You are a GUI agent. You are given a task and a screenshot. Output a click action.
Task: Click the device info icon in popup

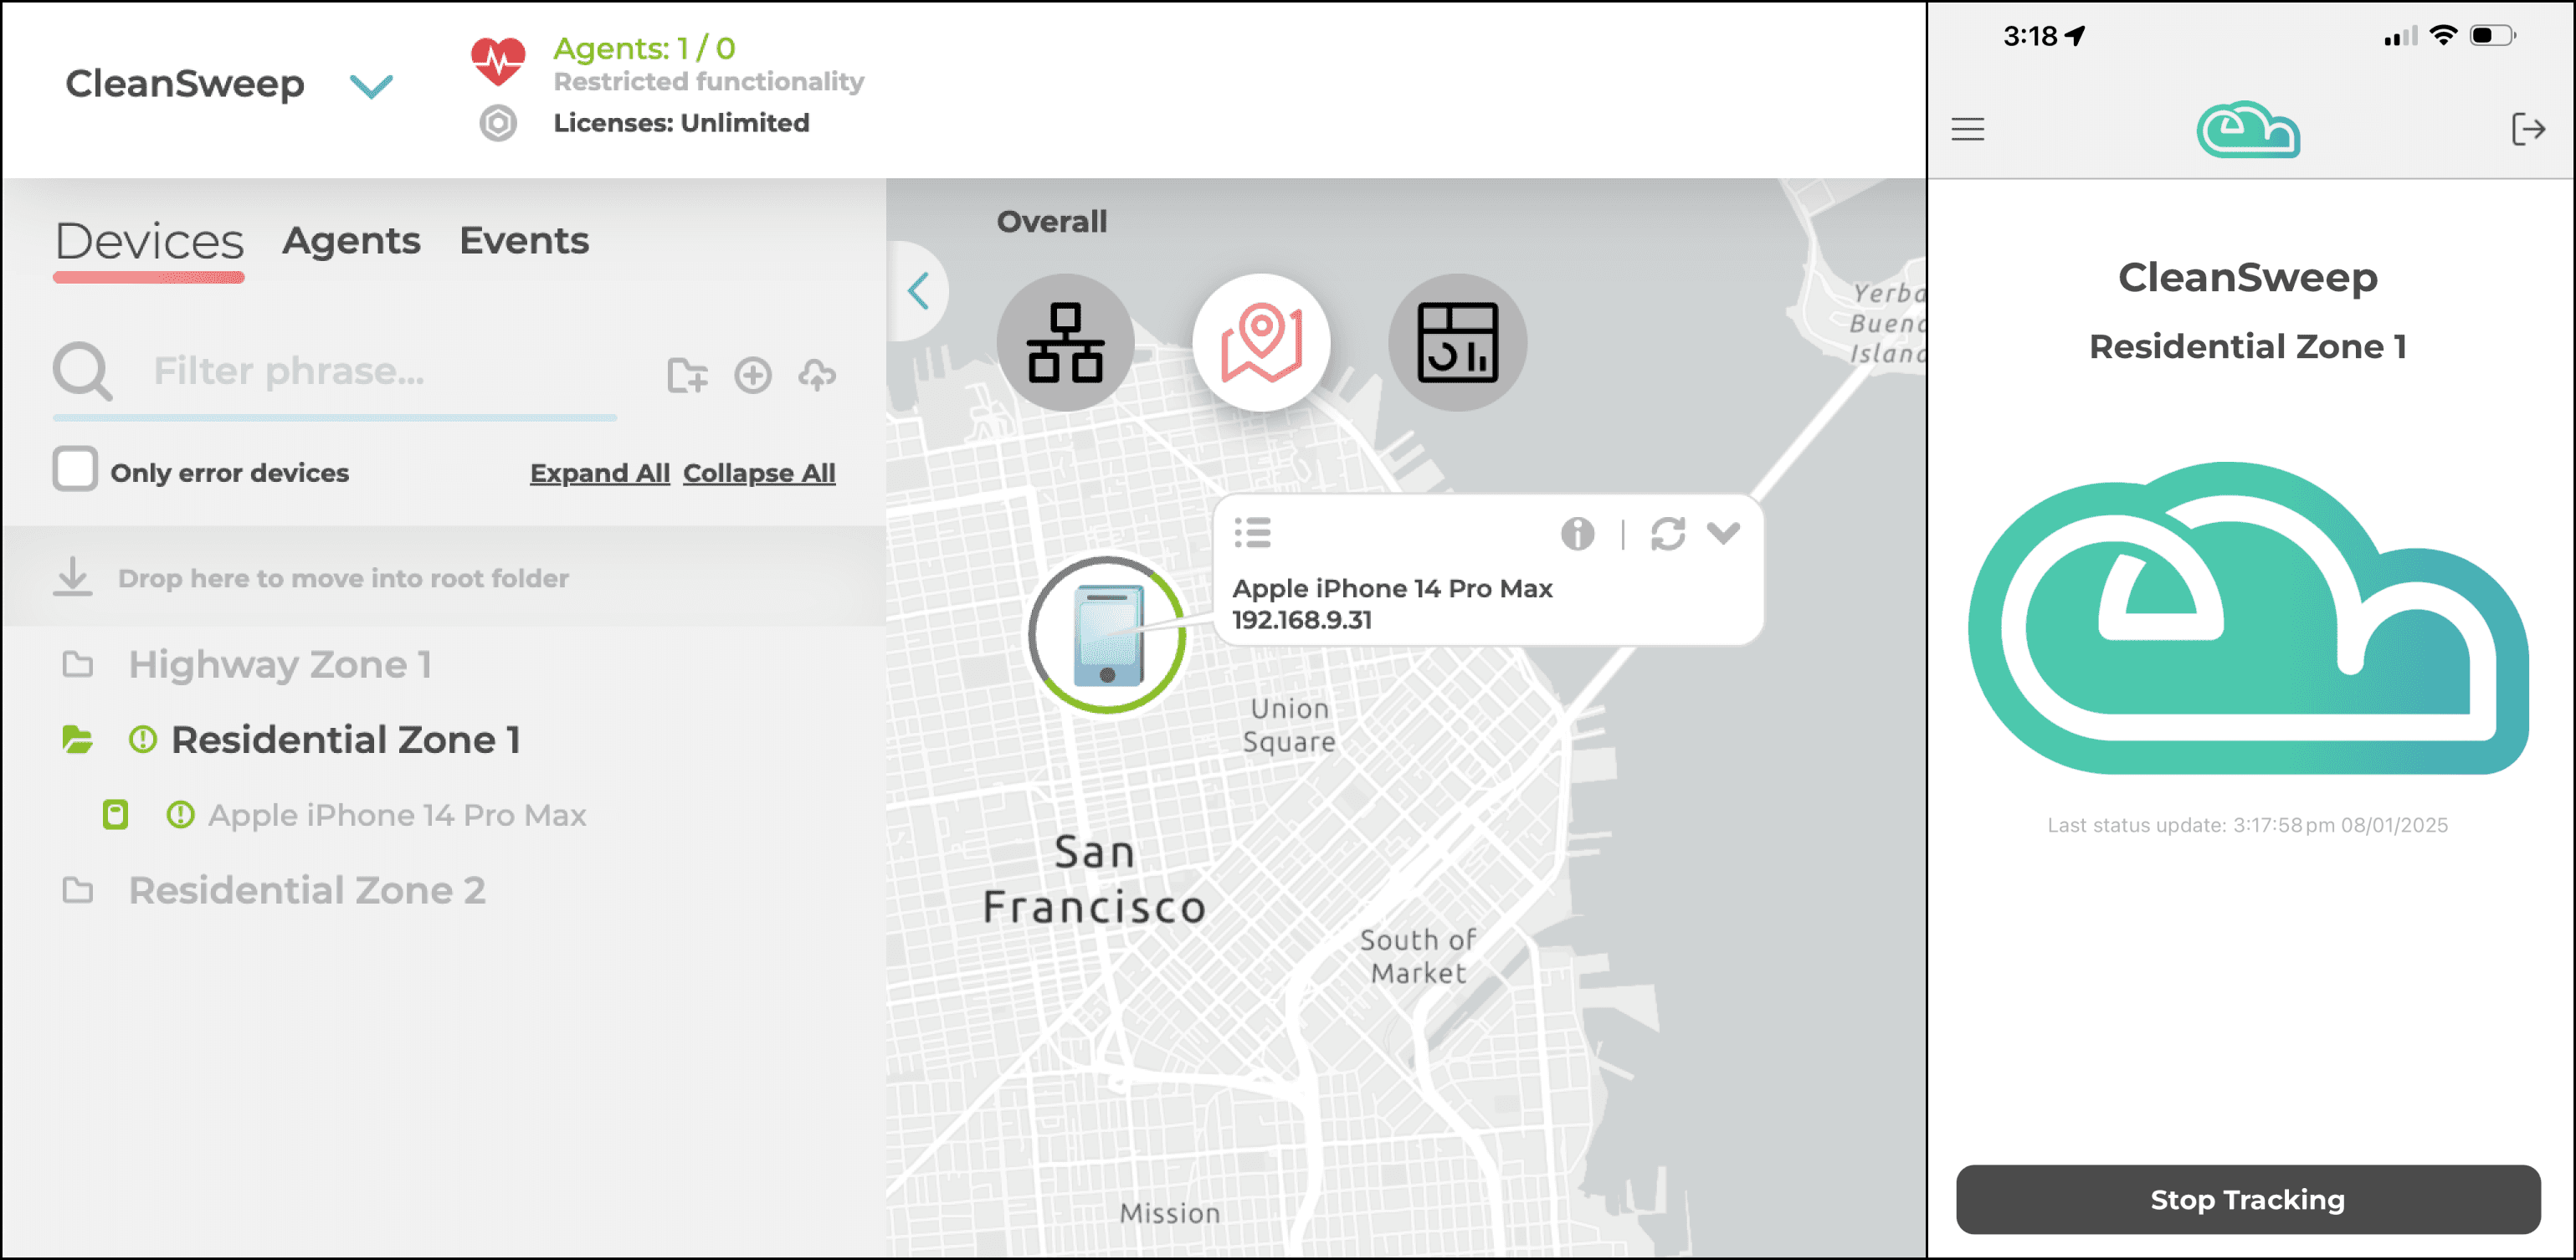tap(1577, 534)
